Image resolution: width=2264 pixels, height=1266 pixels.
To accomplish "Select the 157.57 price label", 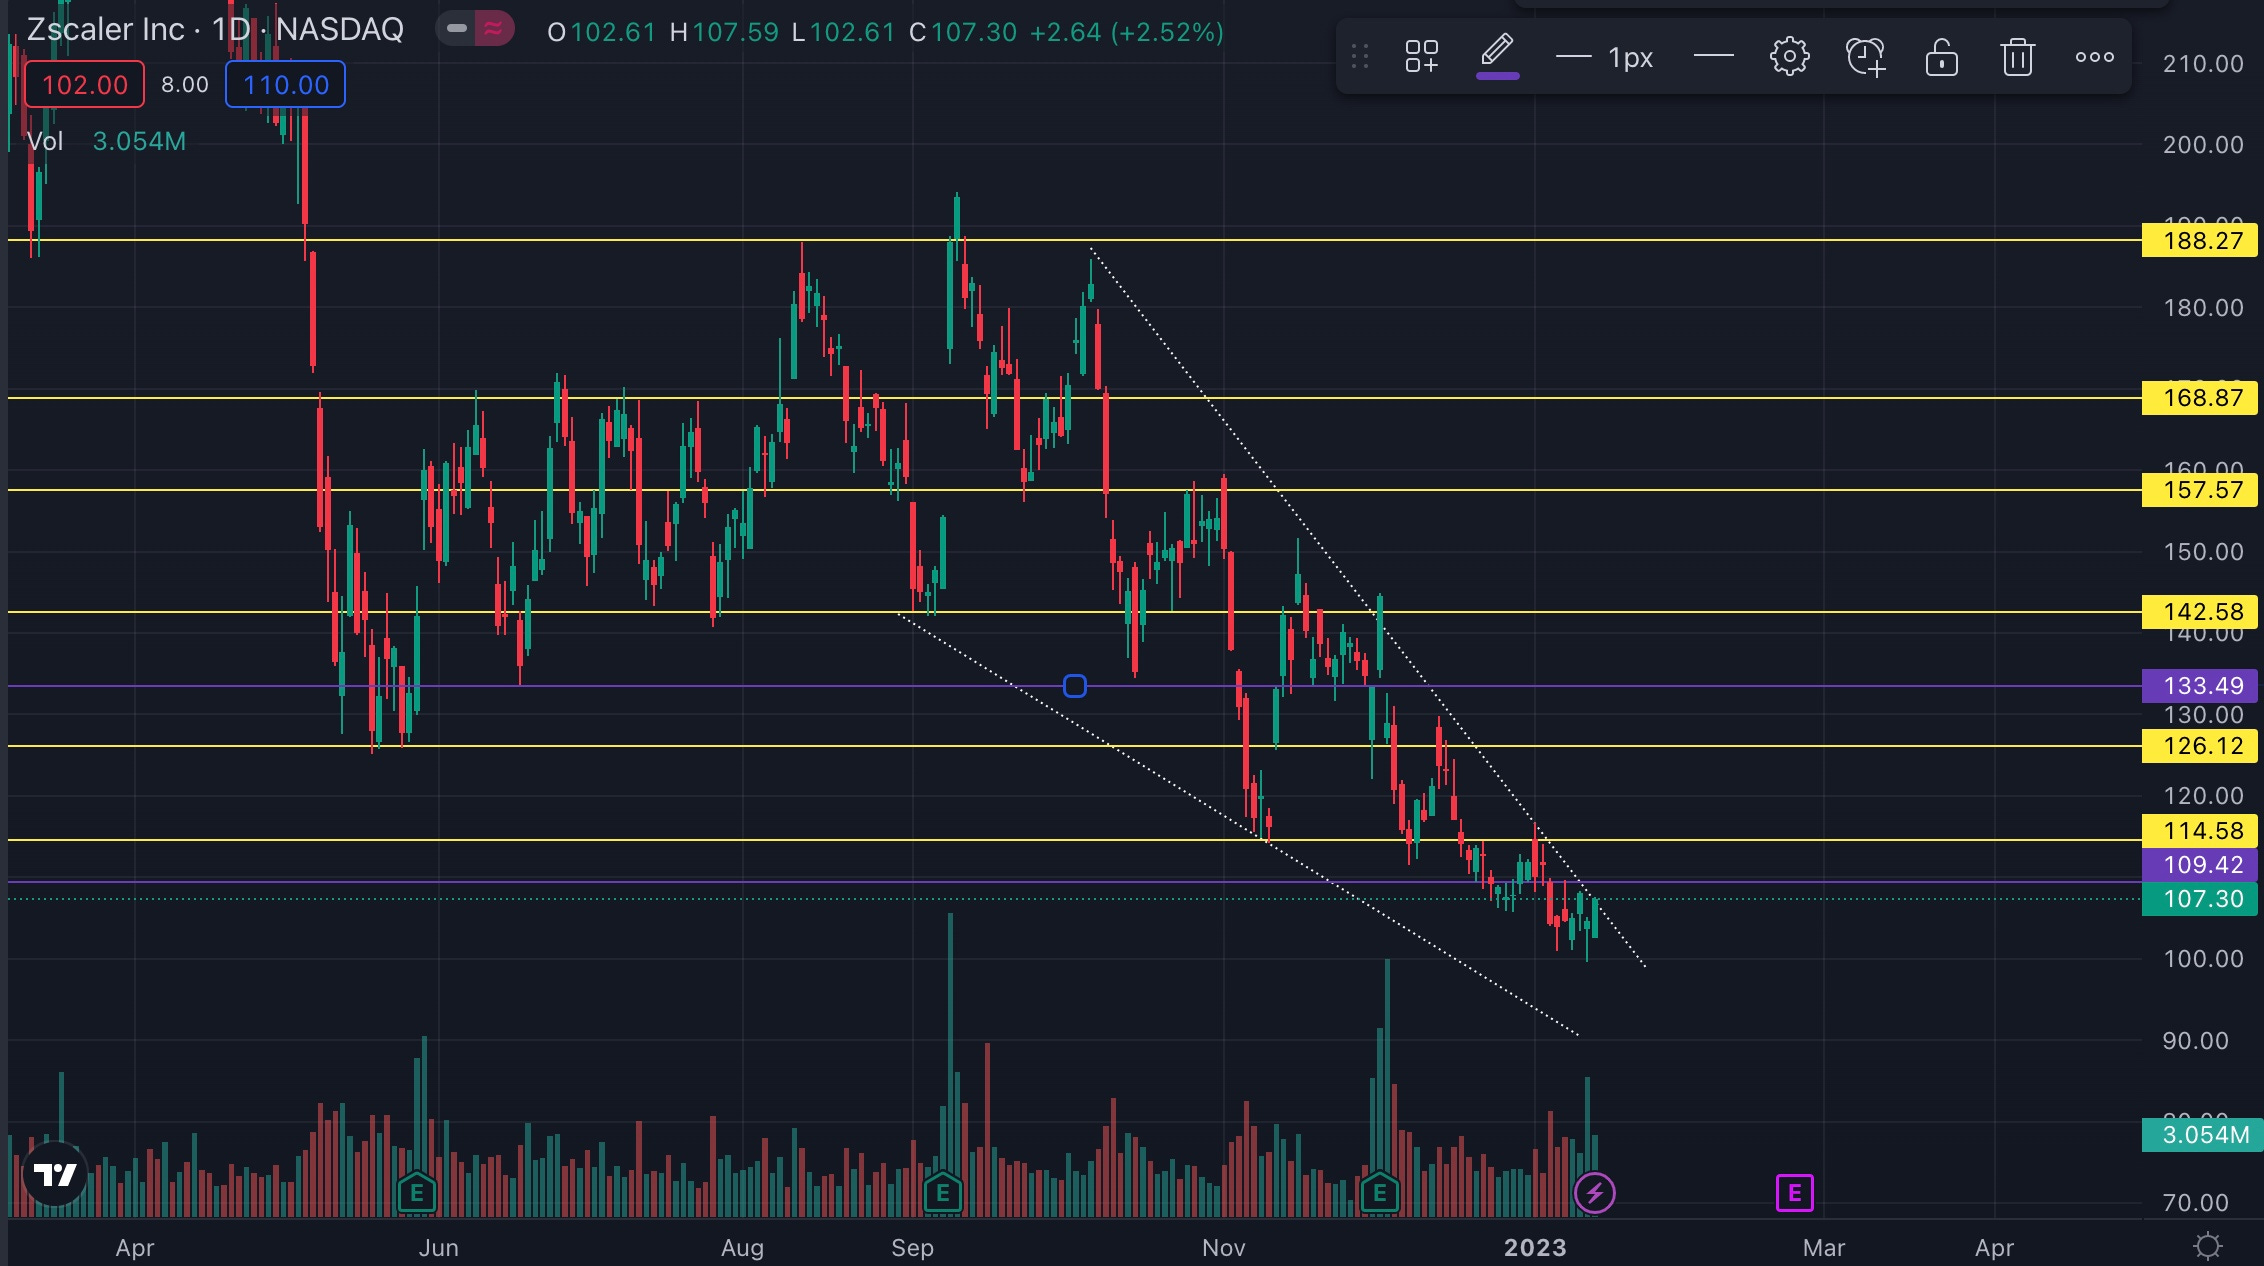I will (2200, 490).
